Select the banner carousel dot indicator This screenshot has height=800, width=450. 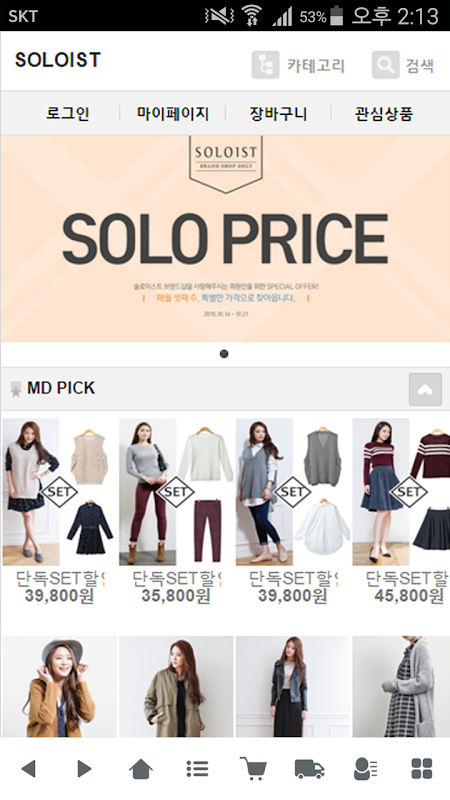[x=224, y=354]
